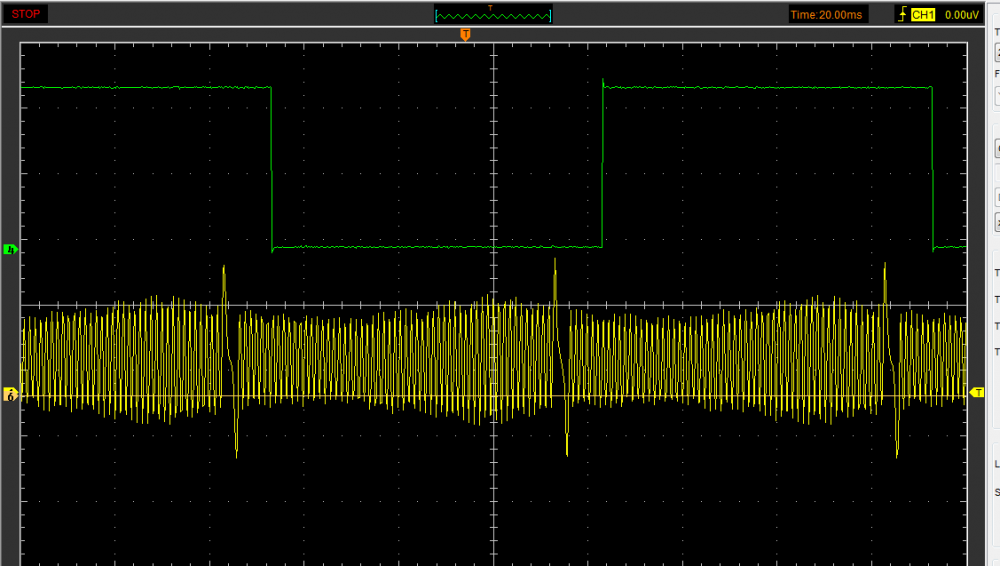Click the red STOP status indicator
This screenshot has width=1000, height=566.
(26, 14)
